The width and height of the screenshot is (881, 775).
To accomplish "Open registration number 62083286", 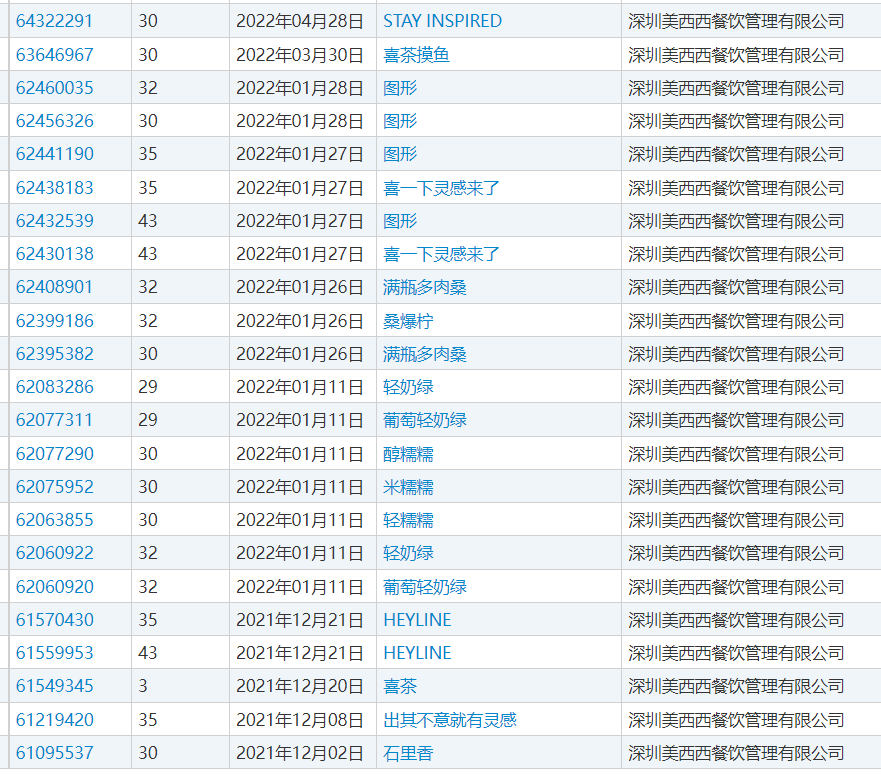I will (55, 387).
